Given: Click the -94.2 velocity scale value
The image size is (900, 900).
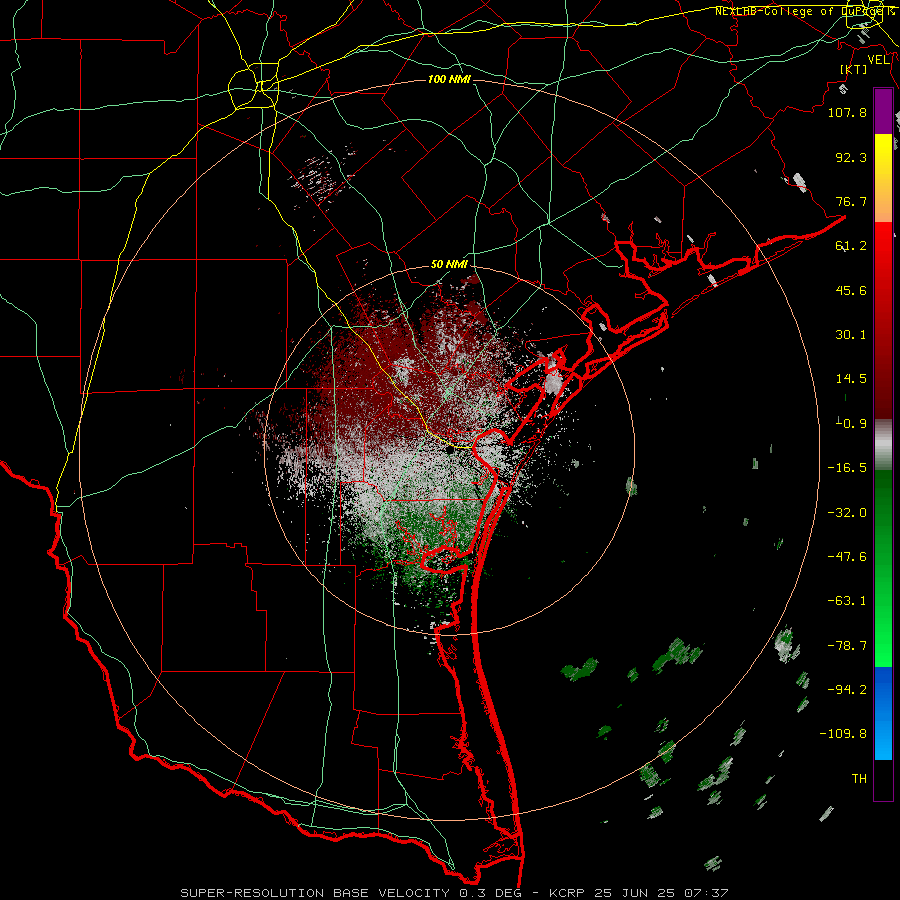Looking at the screenshot, I should click(847, 690).
